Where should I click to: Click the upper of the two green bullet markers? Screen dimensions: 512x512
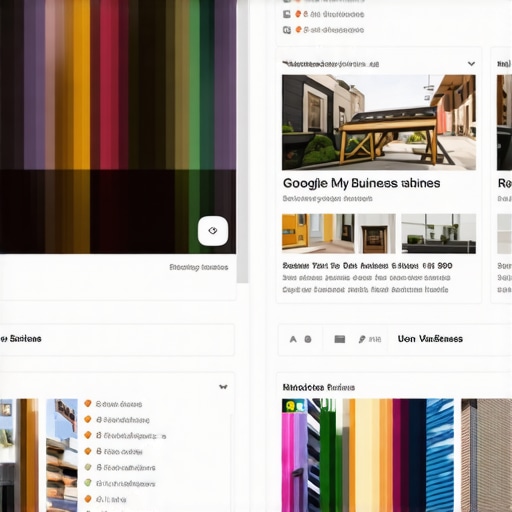pyautogui.click(x=88, y=467)
